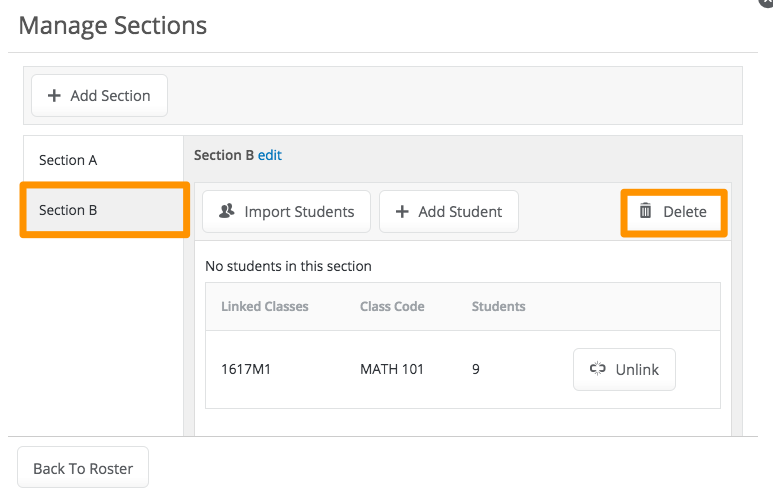Go back using Back To Roster button
The height and width of the screenshot is (503, 773).
point(83,468)
